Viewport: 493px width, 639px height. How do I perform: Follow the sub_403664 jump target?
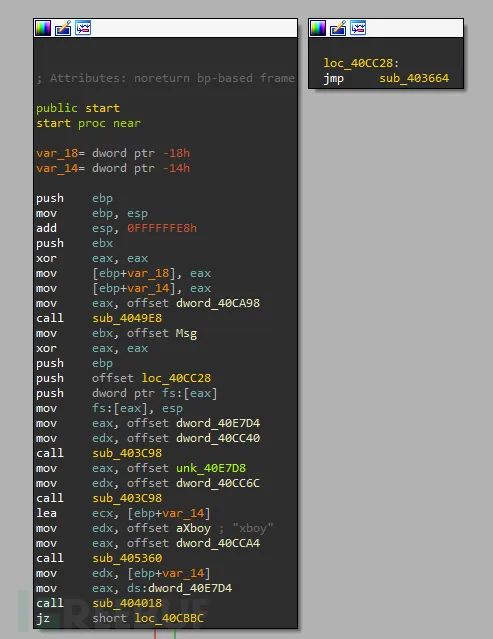point(414,78)
